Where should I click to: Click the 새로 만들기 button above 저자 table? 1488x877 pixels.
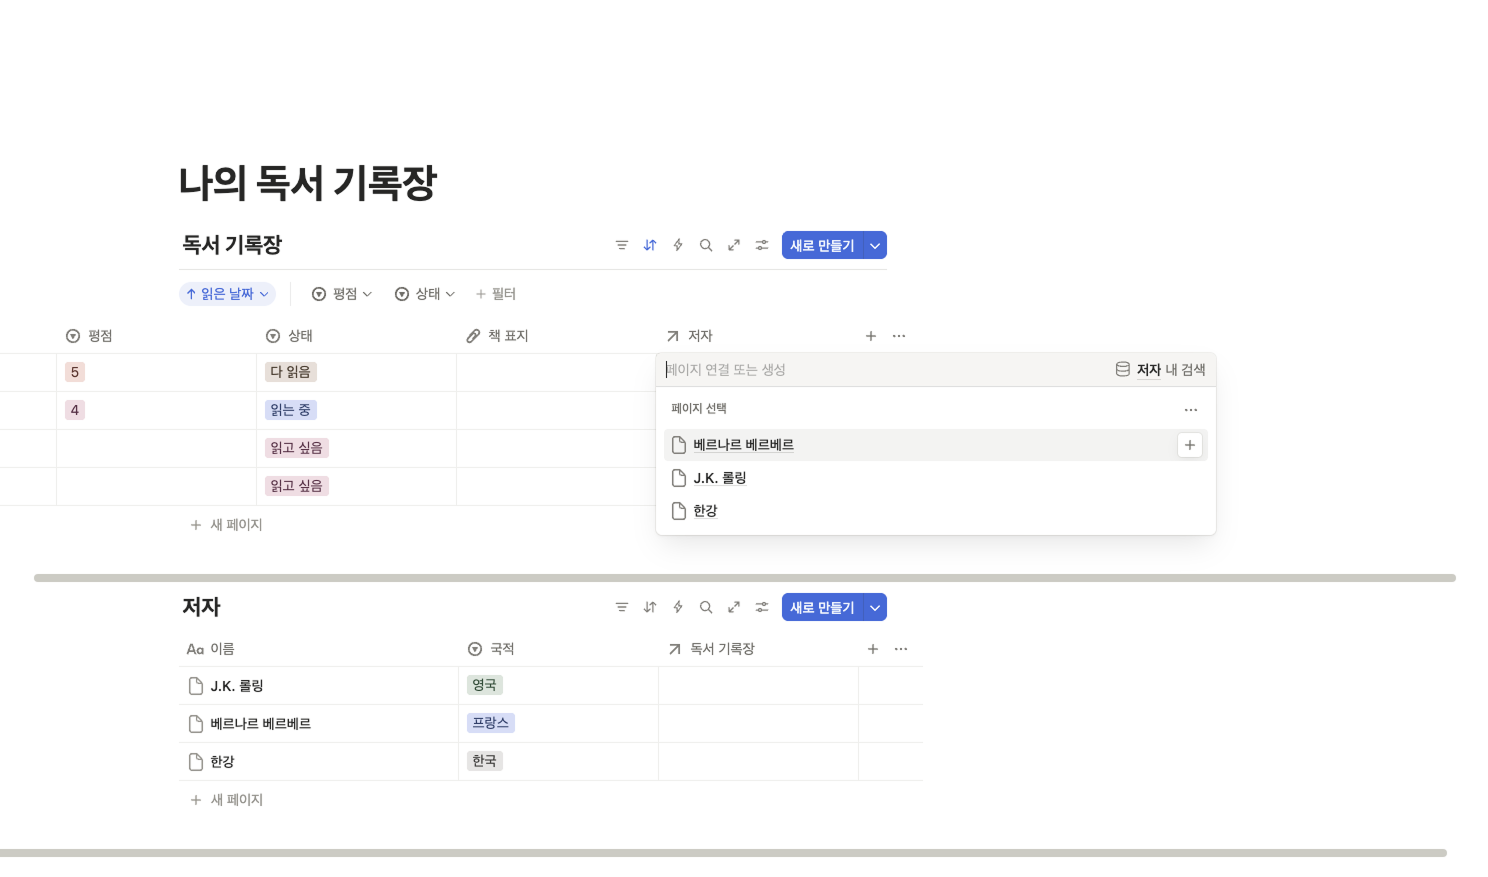pyautogui.click(x=822, y=607)
